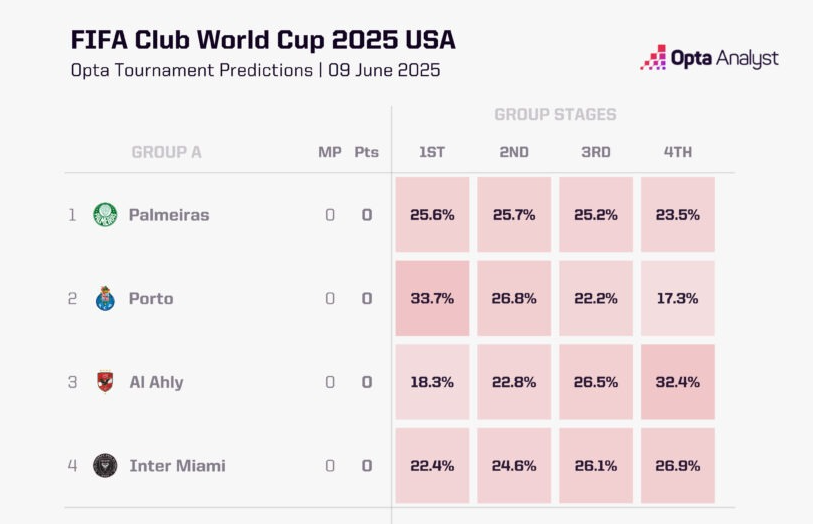Select the Inter Miami team name
Viewport: 813px width, 524px height.
click(x=177, y=465)
